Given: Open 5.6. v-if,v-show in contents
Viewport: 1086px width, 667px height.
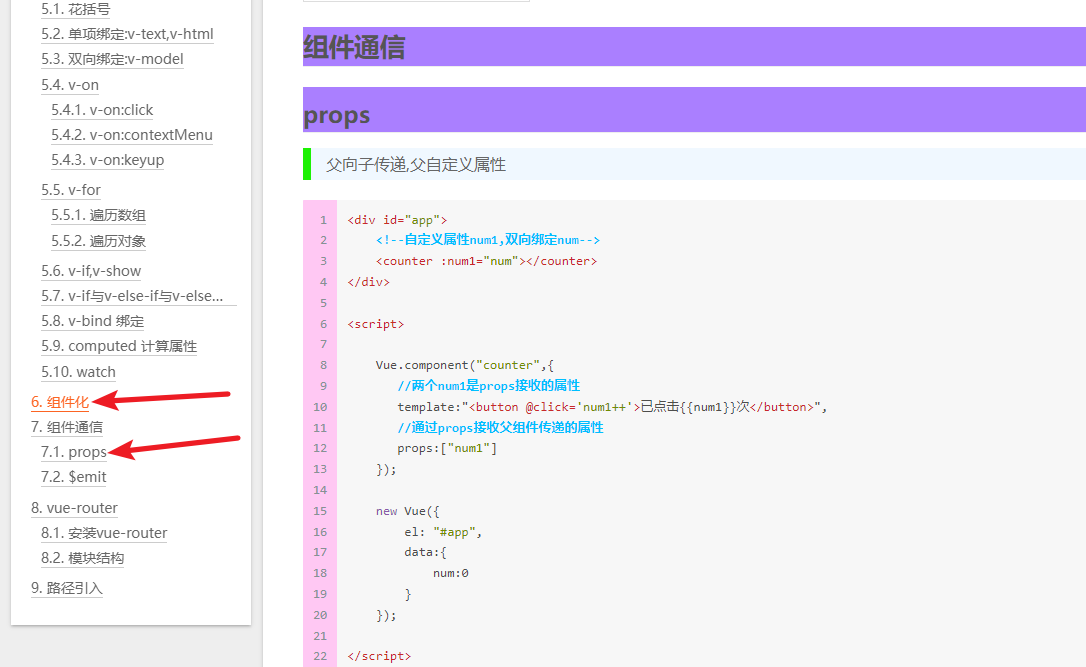Looking at the screenshot, I should (x=91, y=271).
